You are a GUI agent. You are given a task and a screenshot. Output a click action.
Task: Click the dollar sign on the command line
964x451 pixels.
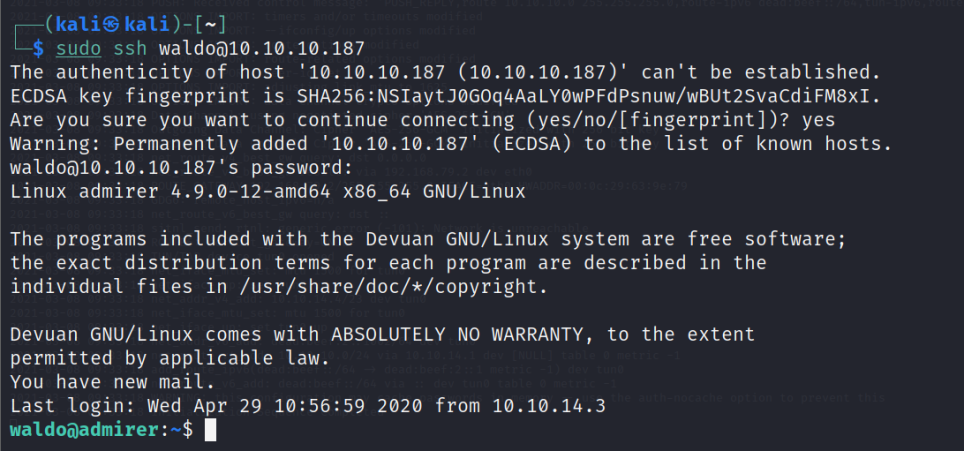click(38, 47)
